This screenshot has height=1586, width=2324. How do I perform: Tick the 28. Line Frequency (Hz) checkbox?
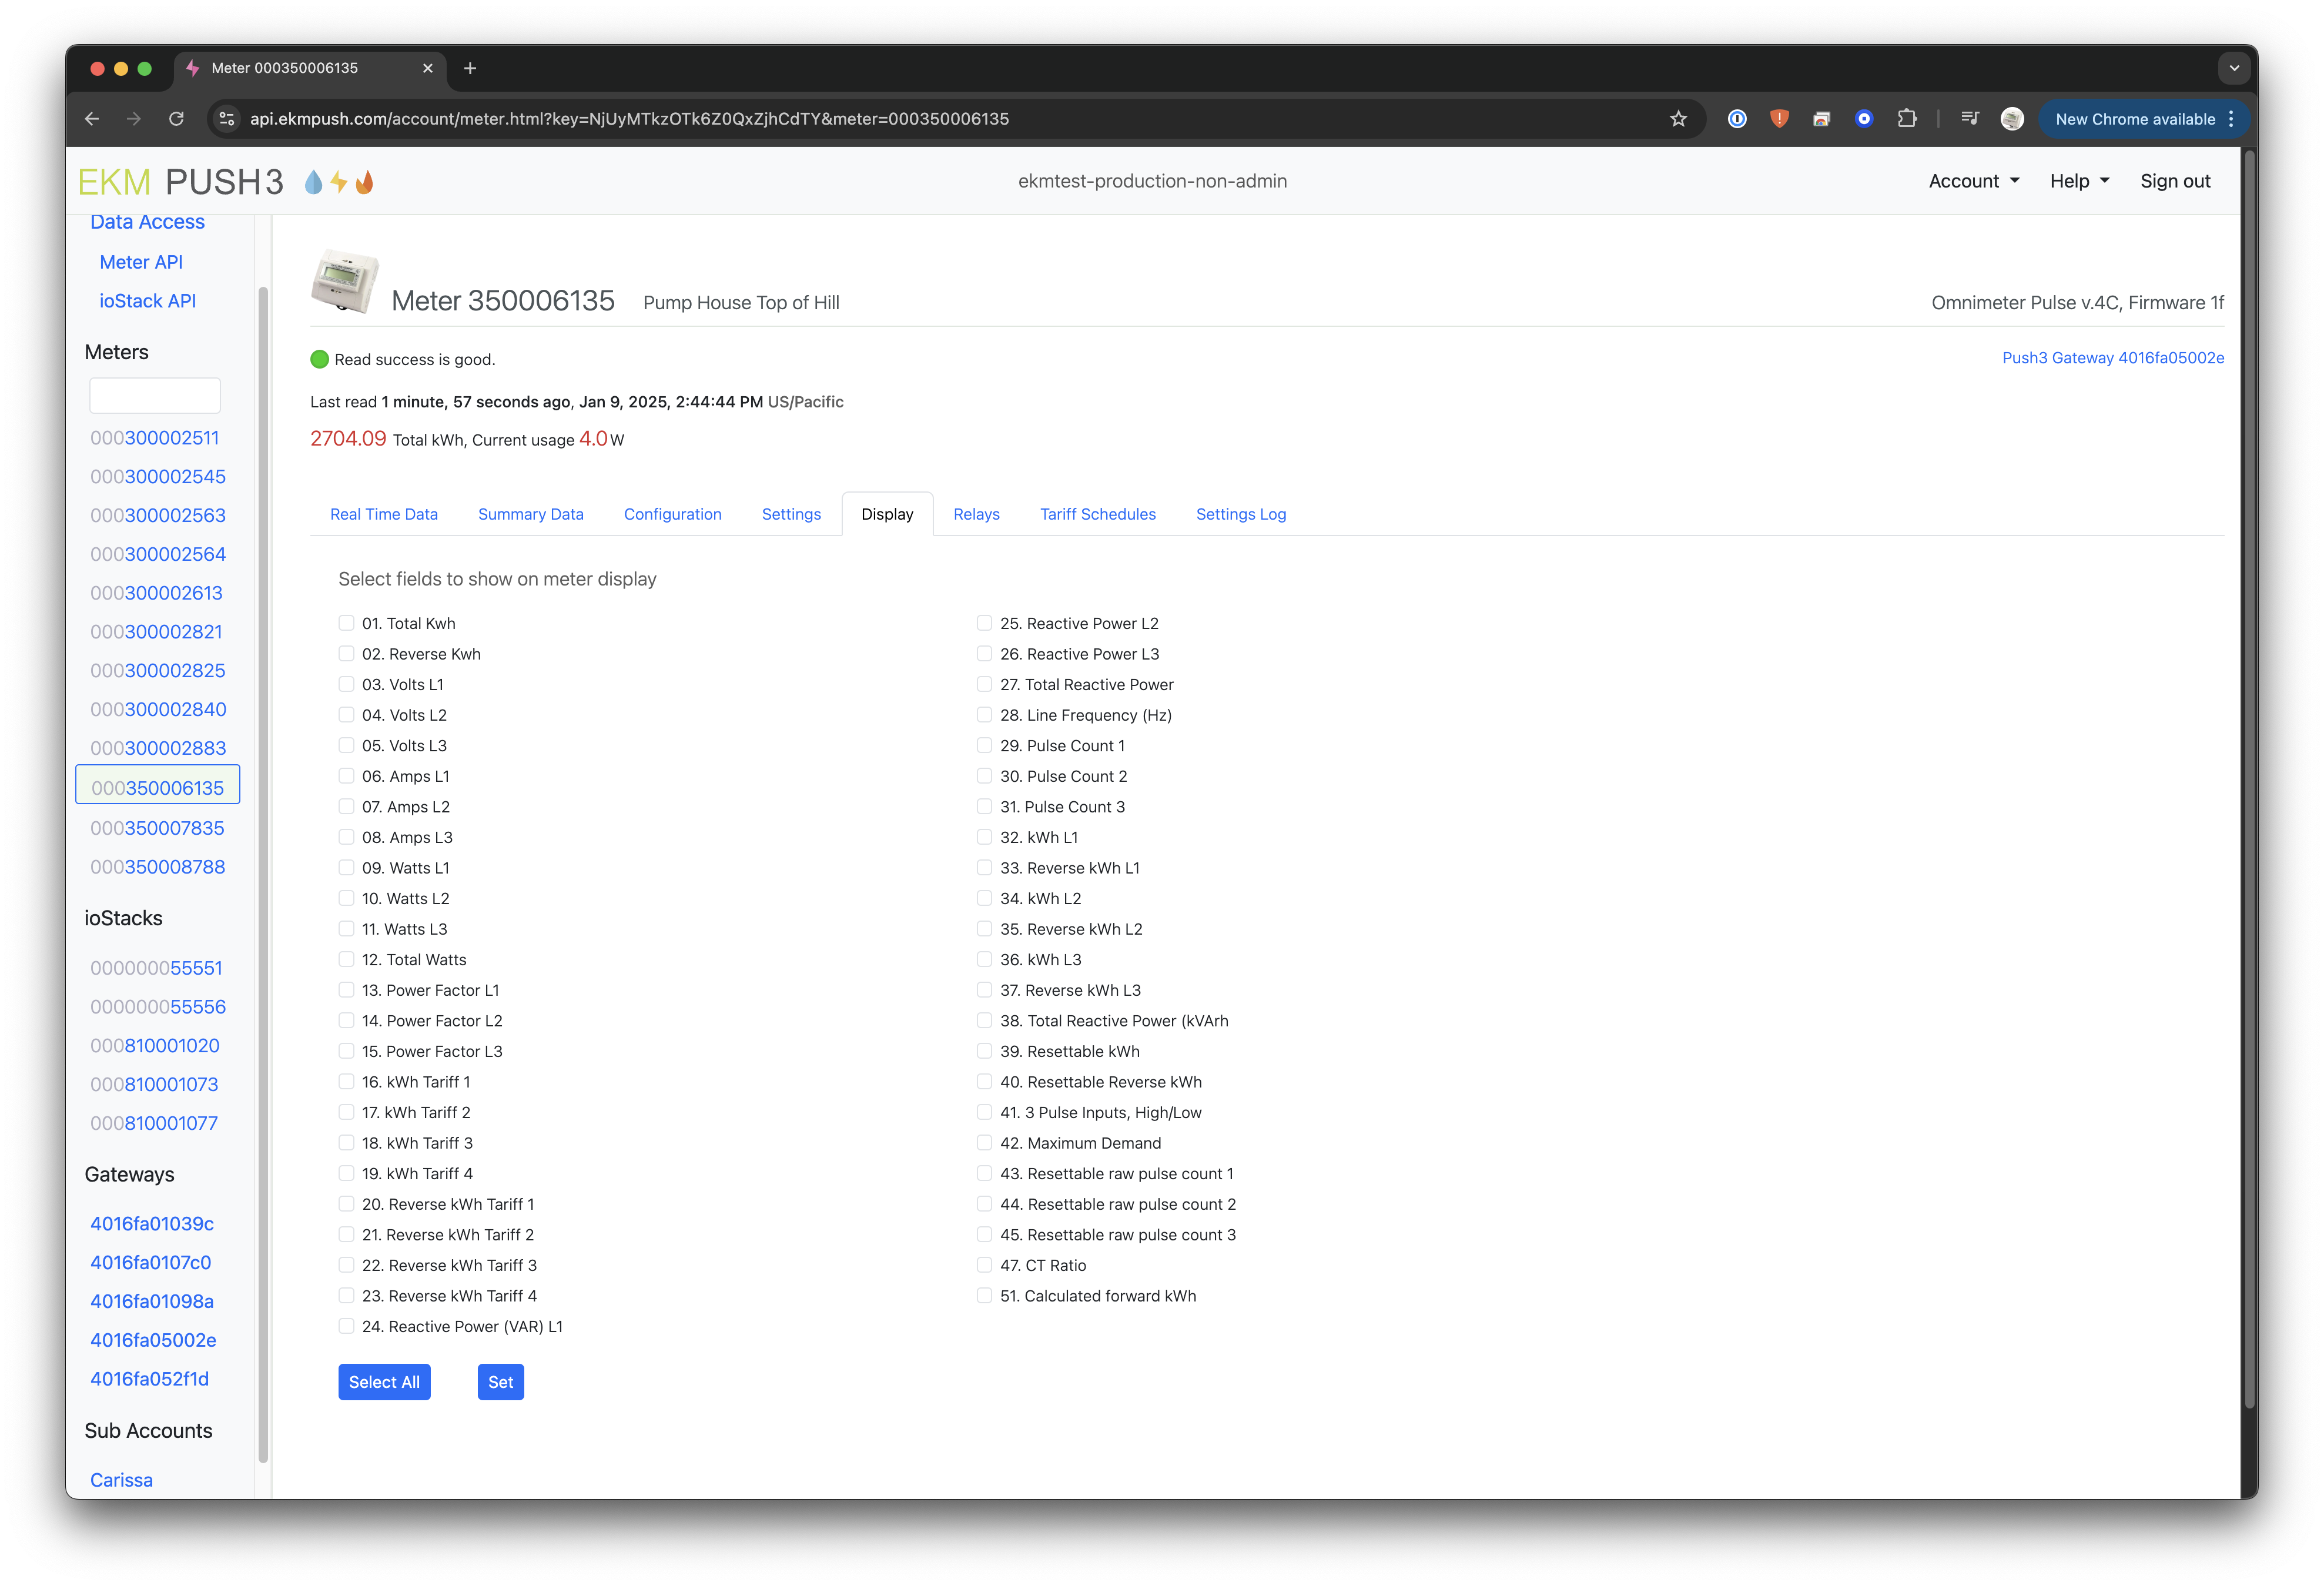(x=984, y=715)
